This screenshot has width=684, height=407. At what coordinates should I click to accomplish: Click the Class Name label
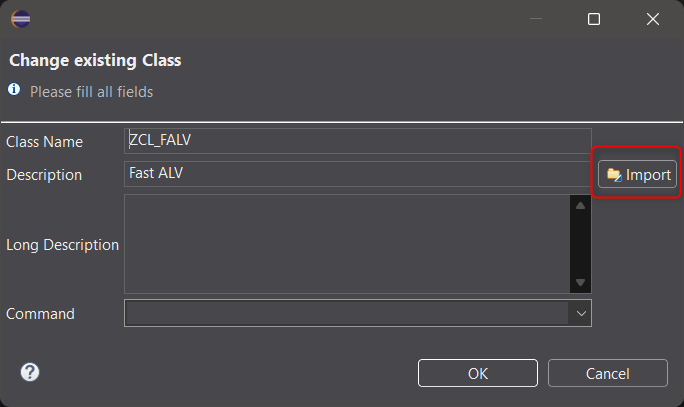coord(44,142)
